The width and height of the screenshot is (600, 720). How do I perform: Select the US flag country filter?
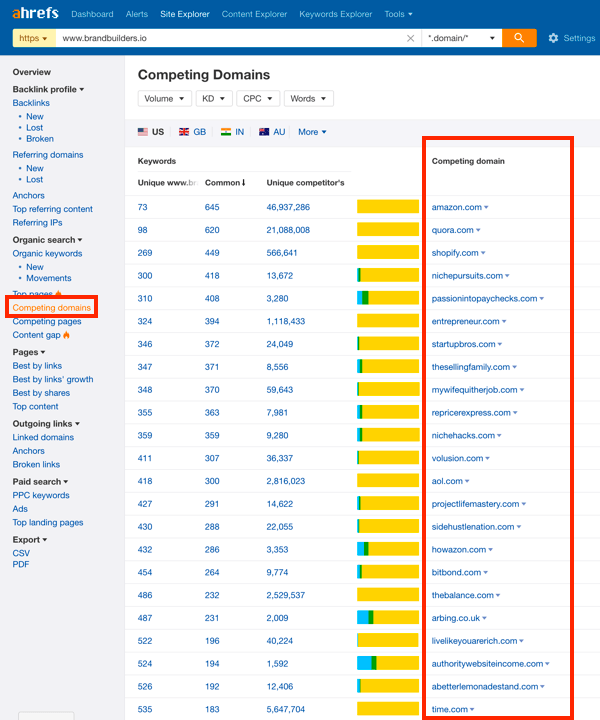pyautogui.click(x=151, y=132)
